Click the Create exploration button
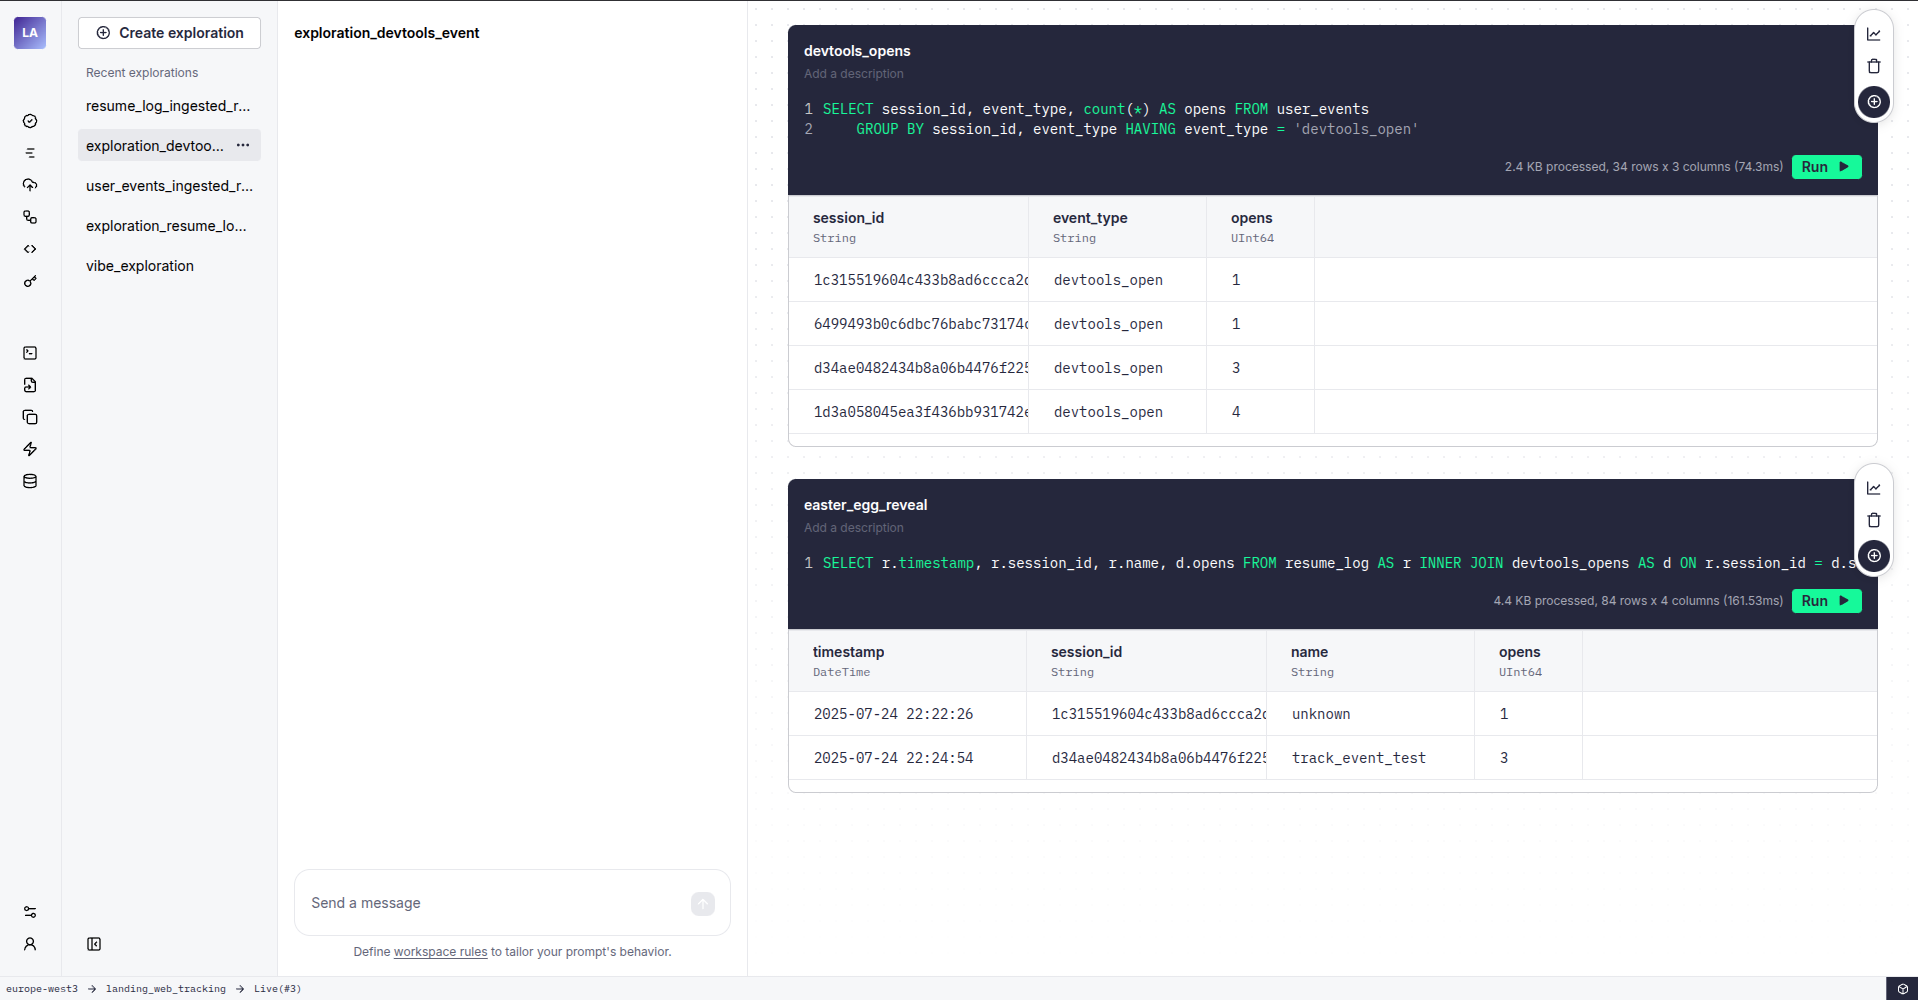The width and height of the screenshot is (1918, 1000). 168,32
